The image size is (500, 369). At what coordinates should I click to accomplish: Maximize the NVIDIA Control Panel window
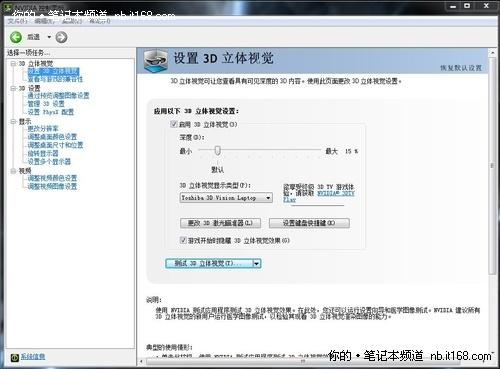click(467, 6)
